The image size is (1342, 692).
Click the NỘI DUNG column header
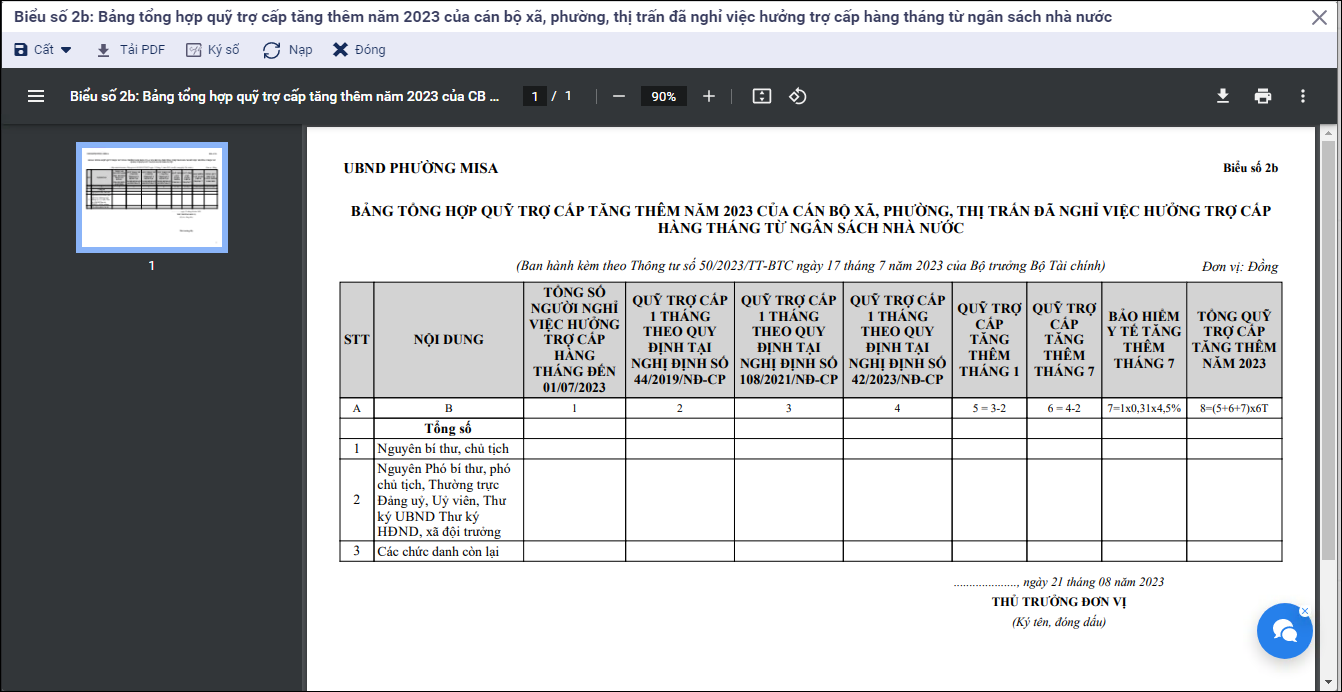tap(449, 340)
